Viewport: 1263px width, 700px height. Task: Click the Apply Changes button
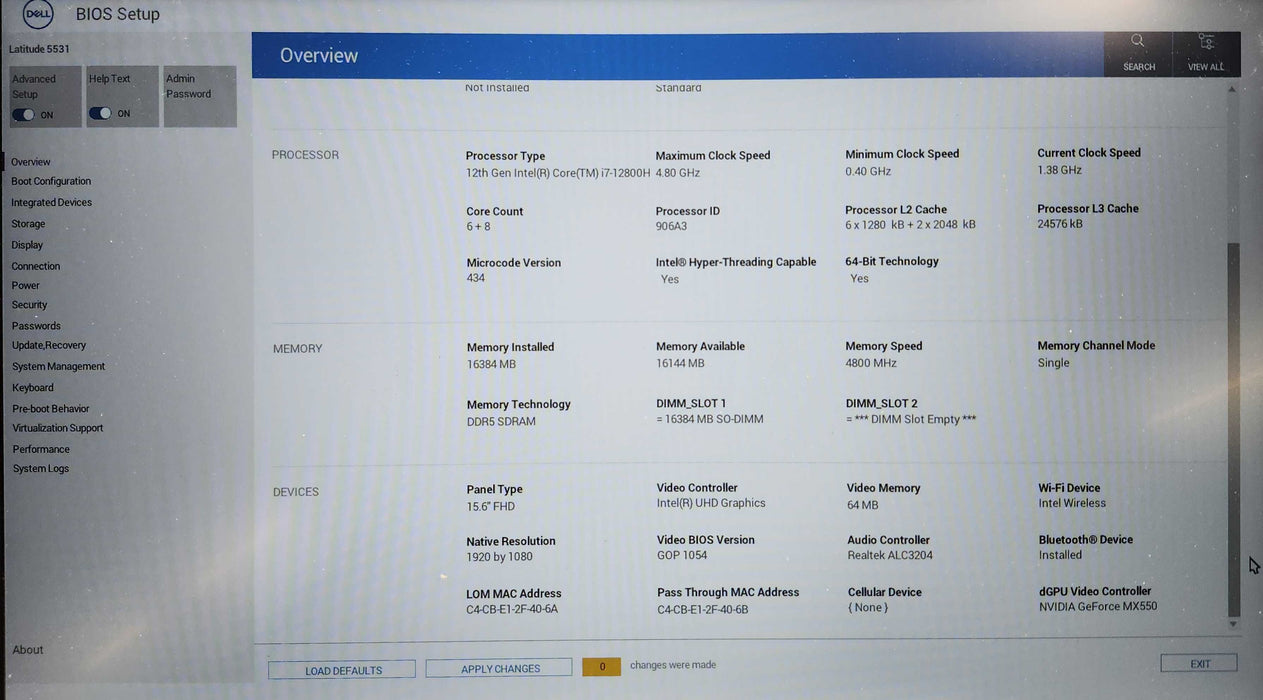pos(499,668)
